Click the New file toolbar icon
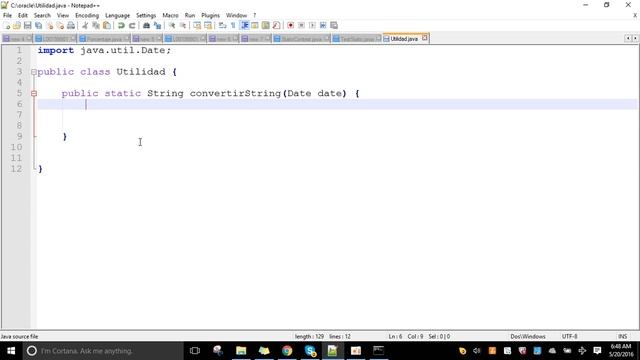Viewport: 640px width, 360px height. point(7,25)
